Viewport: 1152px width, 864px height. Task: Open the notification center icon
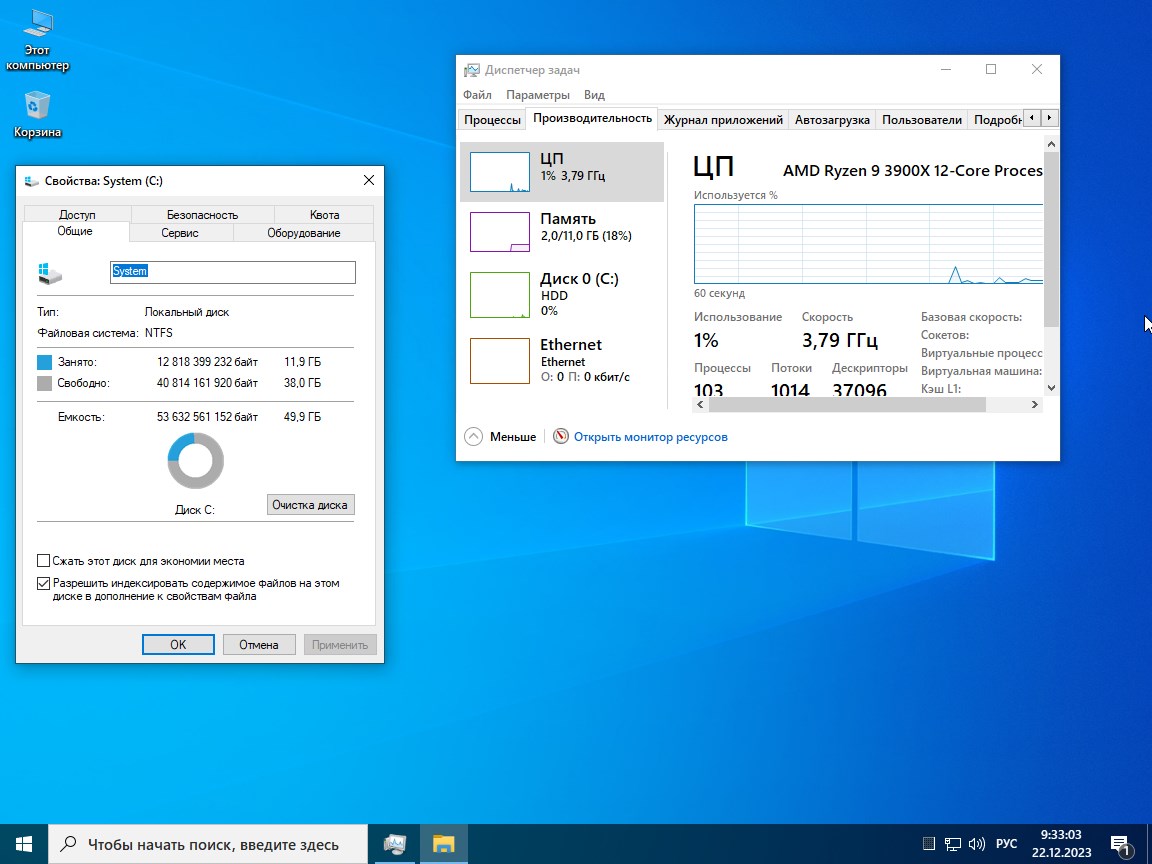point(1120,844)
